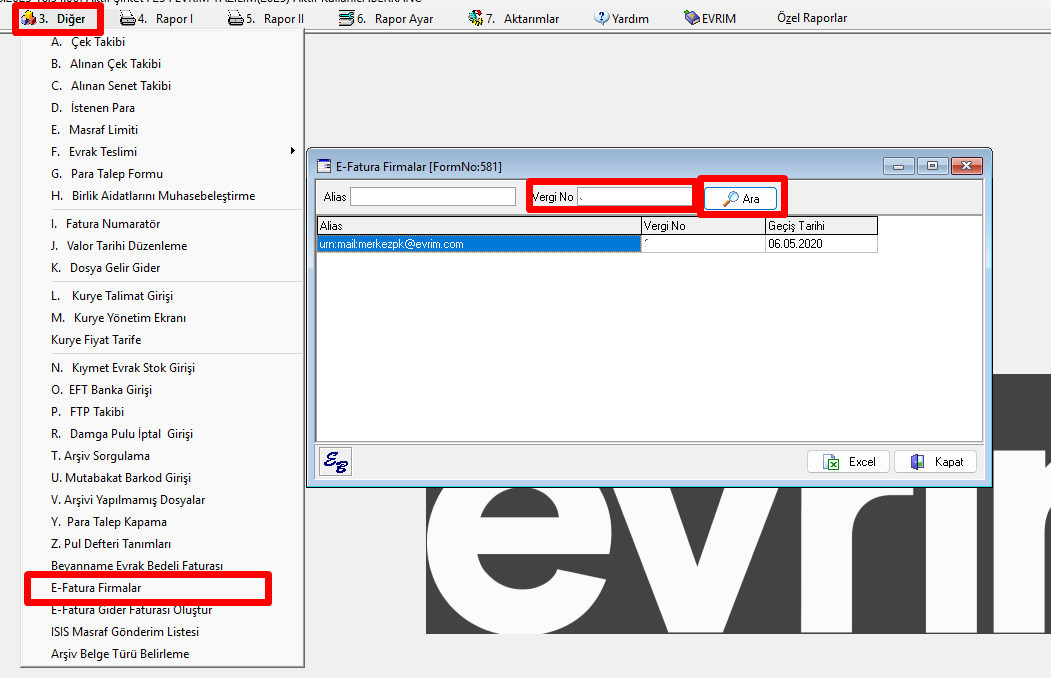Expand the Evrak Teslimi submenu arrow
This screenshot has width=1051, height=678.
[292, 151]
